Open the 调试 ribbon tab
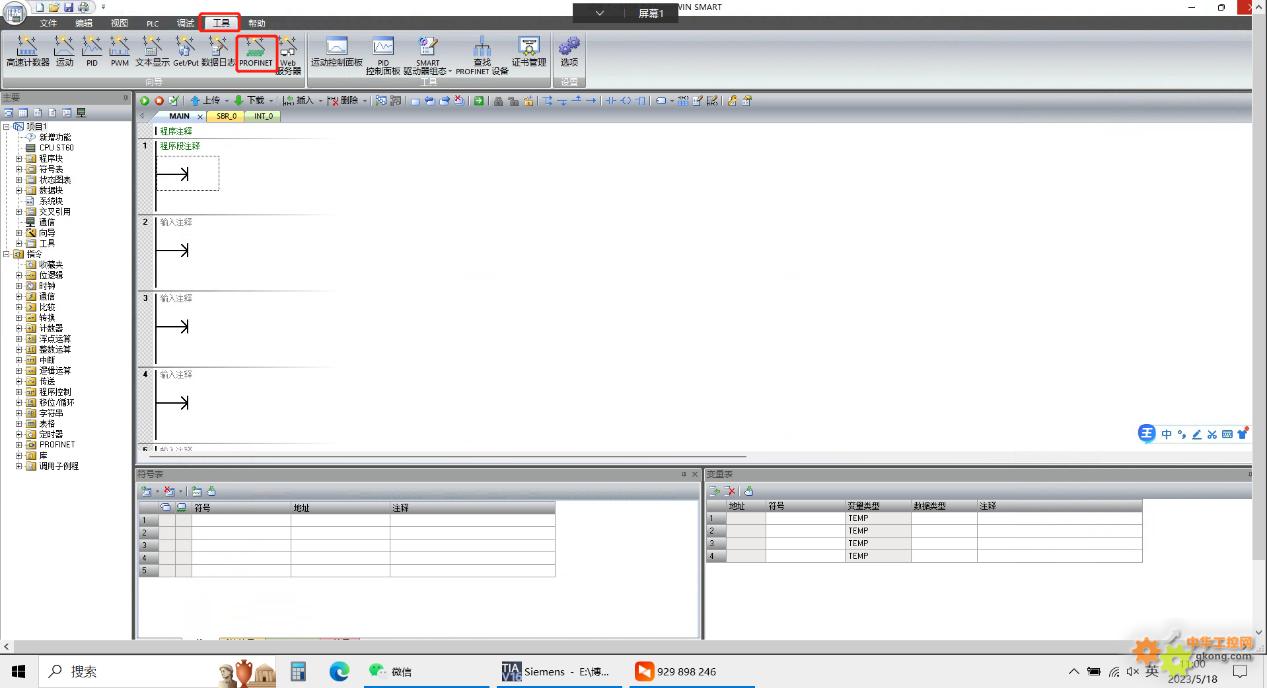Image resolution: width=1267 pixels, height=688 pixels. [x=186, y=23]
